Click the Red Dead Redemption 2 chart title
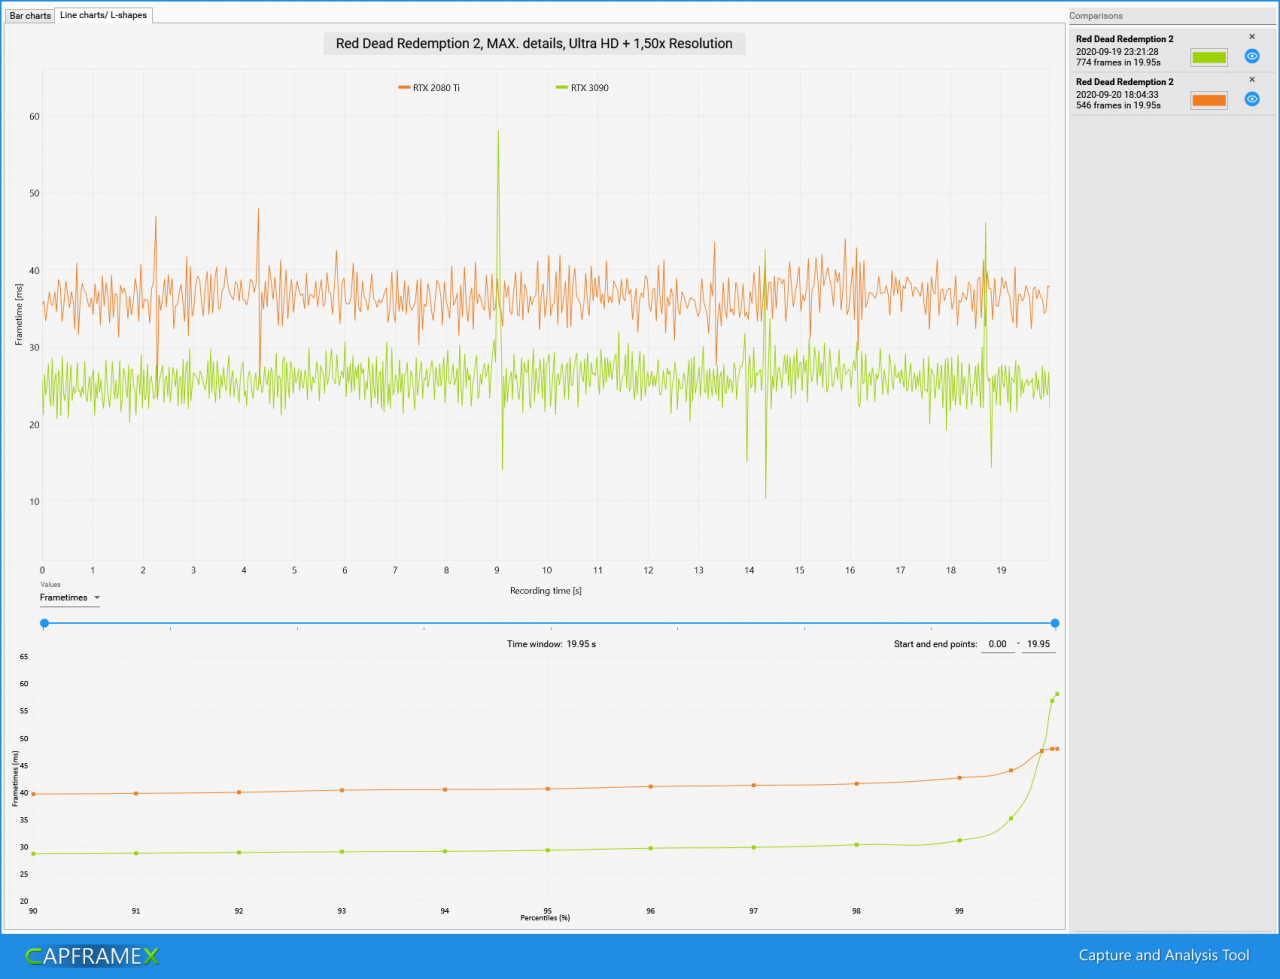This screenshot has width=1280, height=979. pyautogui.click(x=534, y=44)
